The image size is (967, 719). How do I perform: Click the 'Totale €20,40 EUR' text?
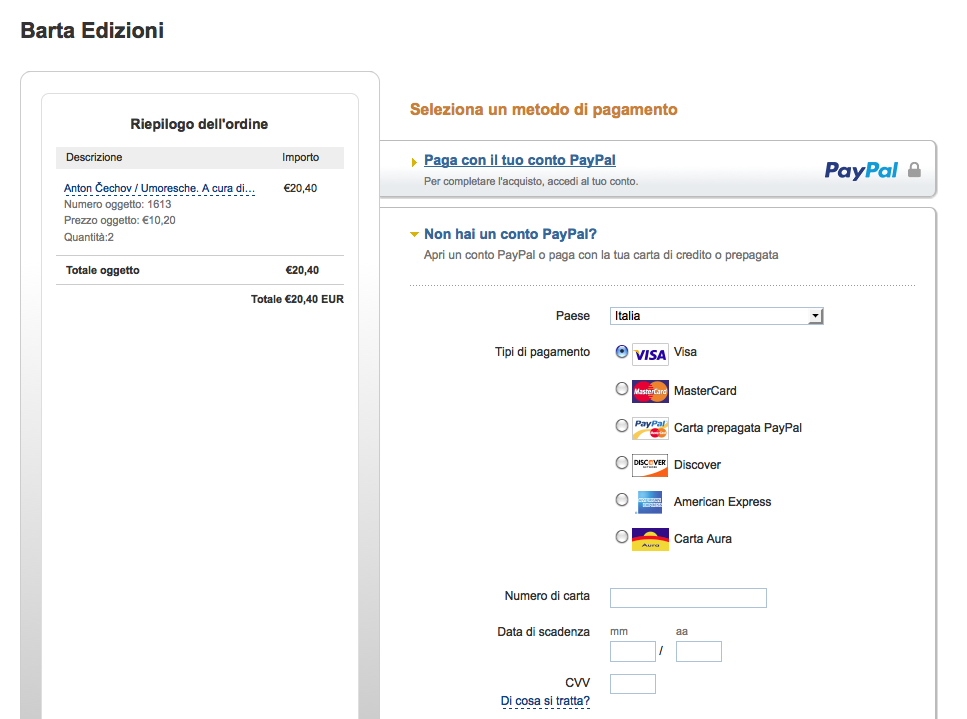click(x=297, y=299)
